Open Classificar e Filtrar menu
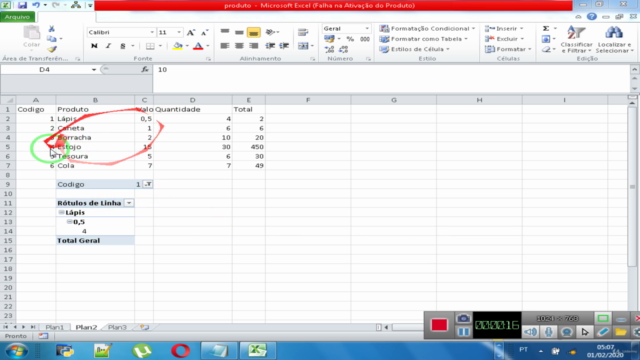 576,39
